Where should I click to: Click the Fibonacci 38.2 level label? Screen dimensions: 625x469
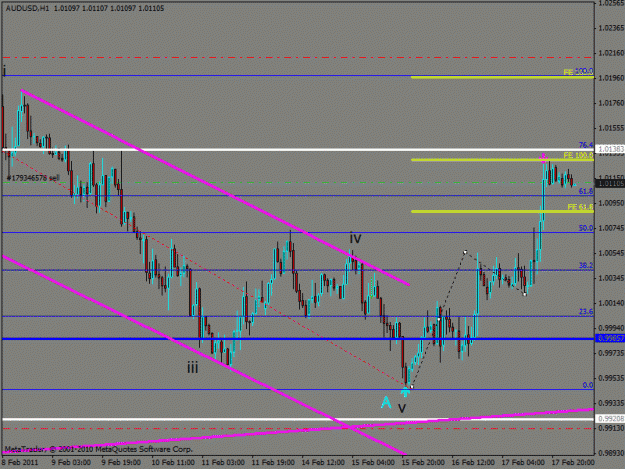586,265
